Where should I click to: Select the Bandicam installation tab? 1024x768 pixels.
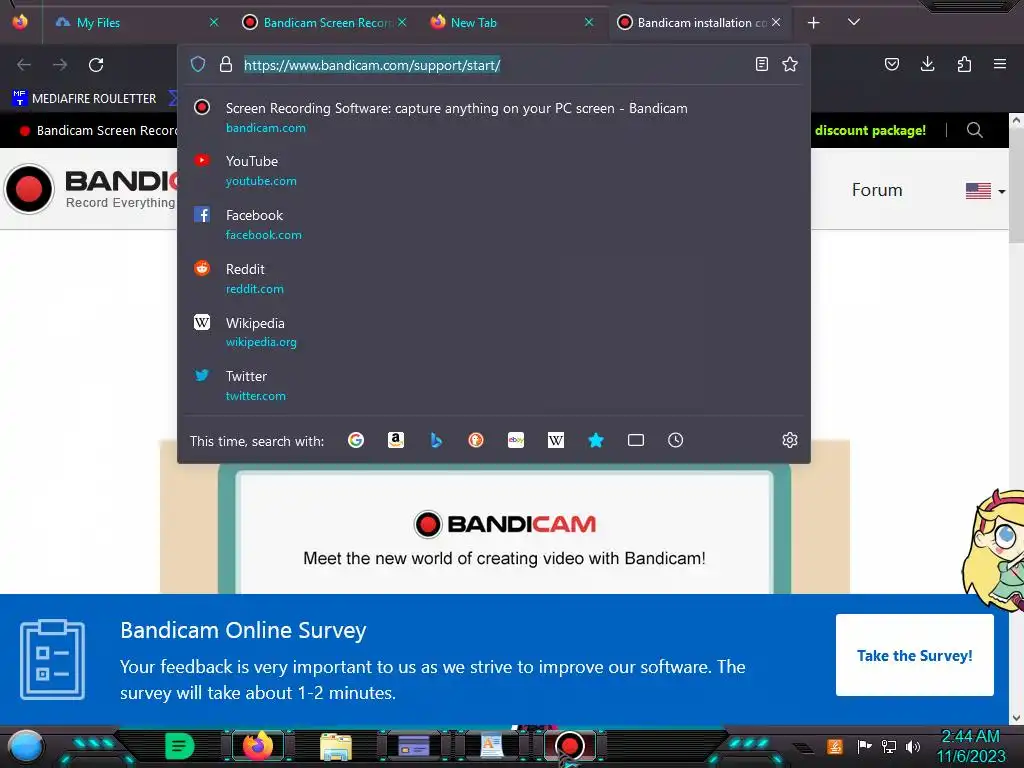[700, 23]
